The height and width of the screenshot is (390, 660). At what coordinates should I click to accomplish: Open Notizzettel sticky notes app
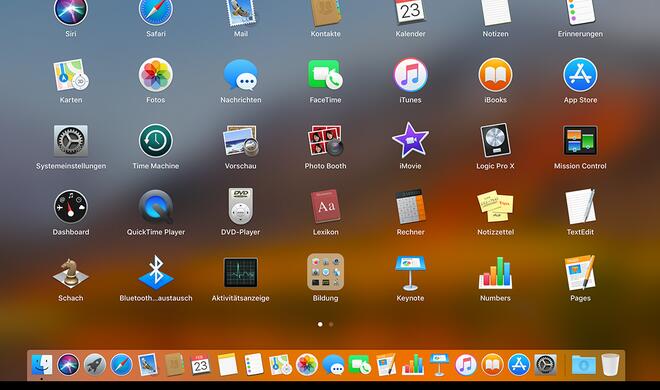click(x=495, y=206)
